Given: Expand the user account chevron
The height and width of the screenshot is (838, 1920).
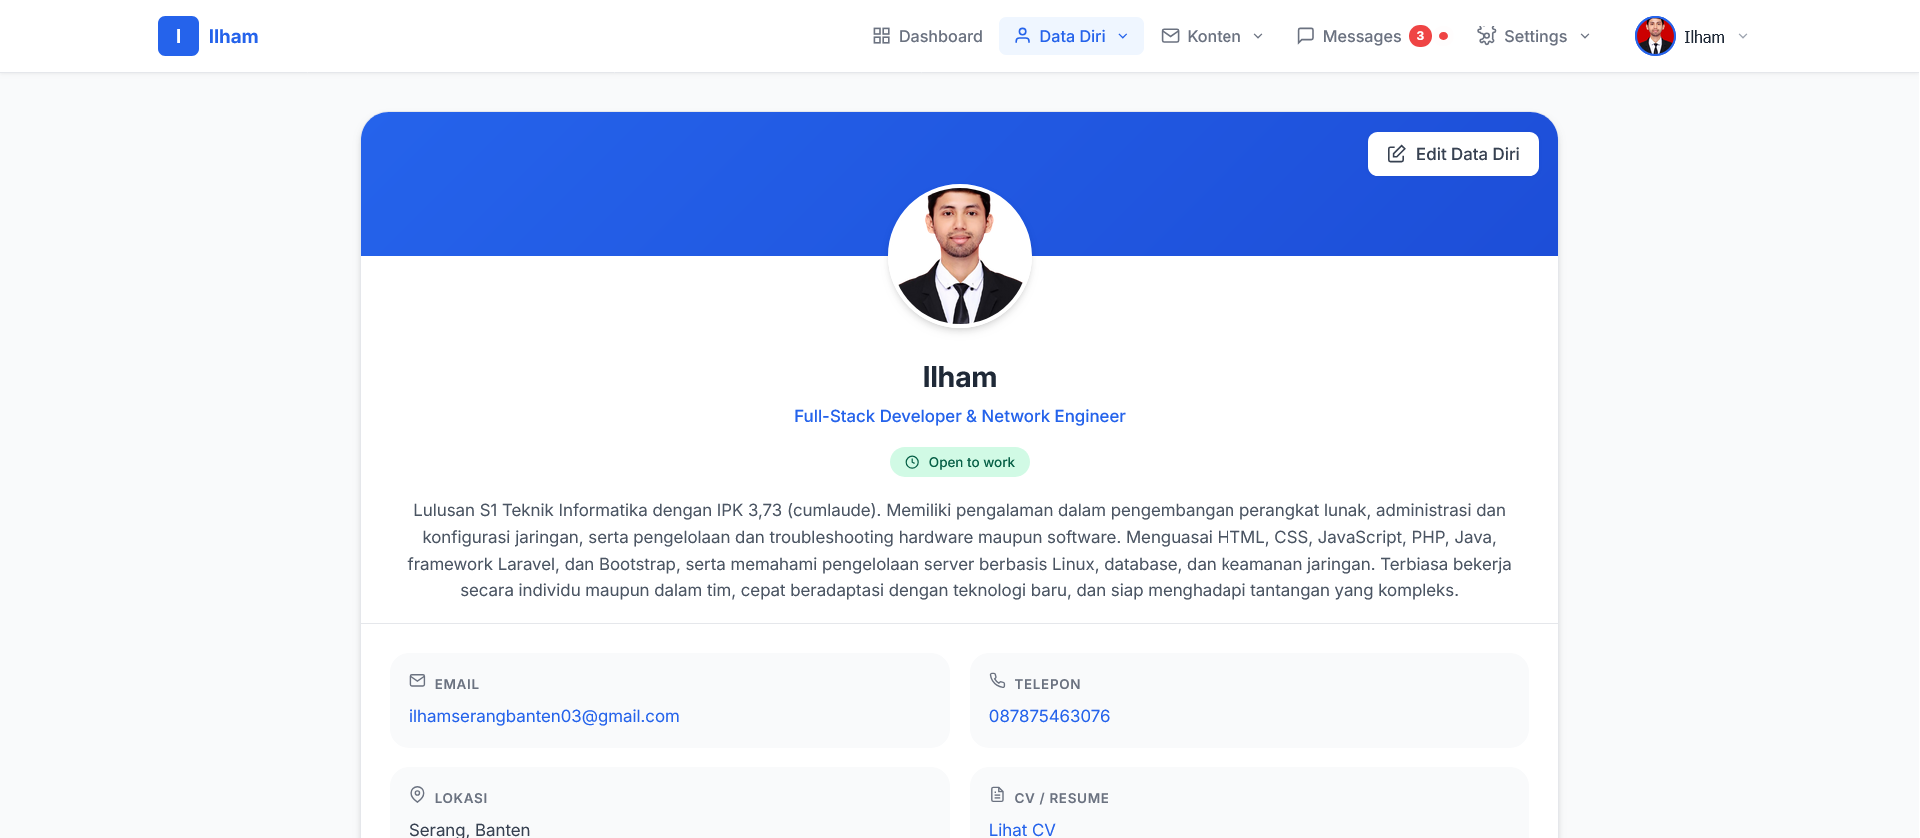Looking at the screenshot, I should 1743,36.
